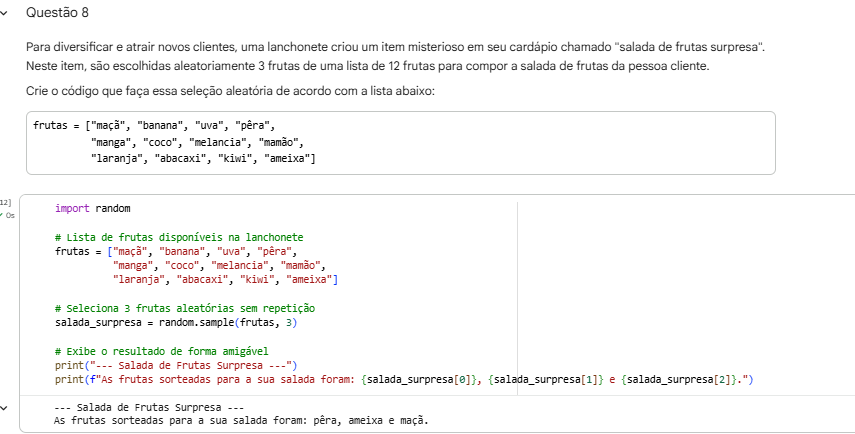Click "ameixa" in the code cell list
The image size is (855, 434).
click(x=309, y=280)
